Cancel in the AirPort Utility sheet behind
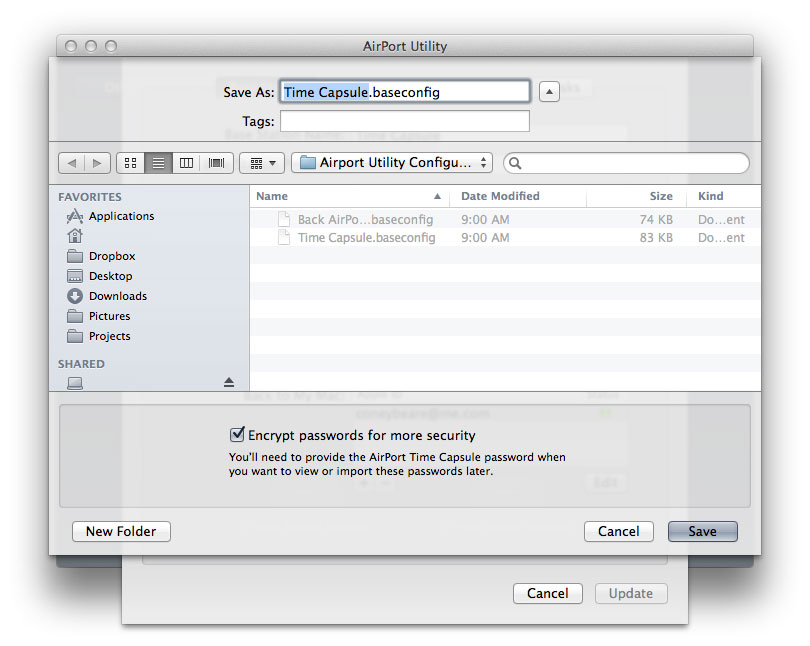This screenshot has width=810, height=646. click(548, 593)
